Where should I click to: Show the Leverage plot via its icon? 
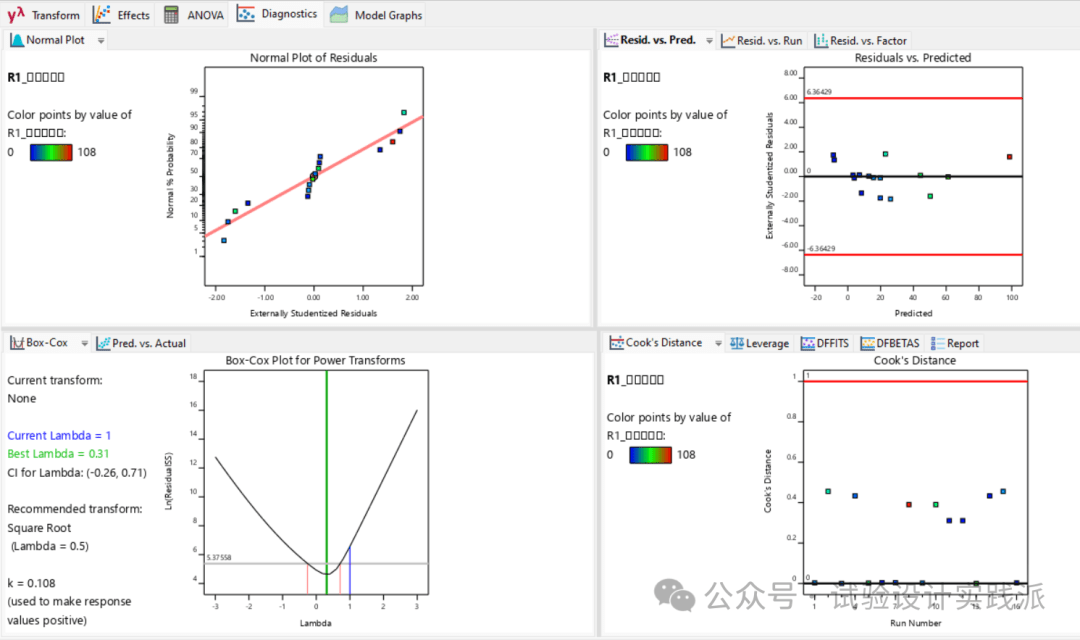pos(735,343)
